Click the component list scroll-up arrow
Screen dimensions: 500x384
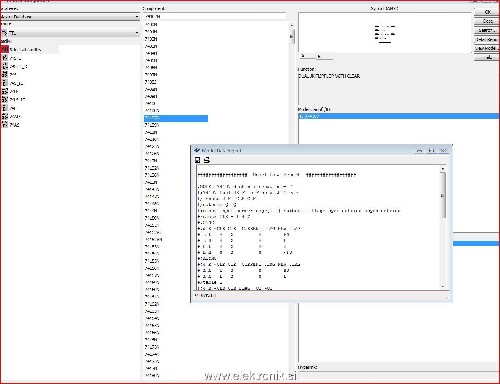click(292, 25)
